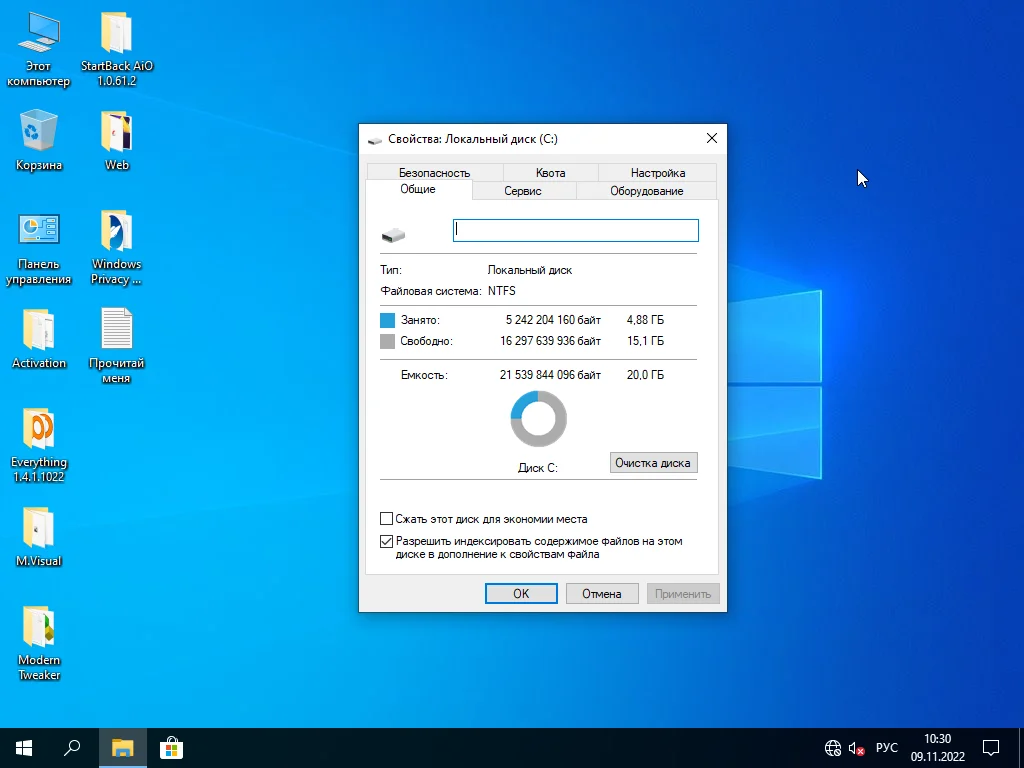Open the Оборудование tab

click(x=646, y=190)
